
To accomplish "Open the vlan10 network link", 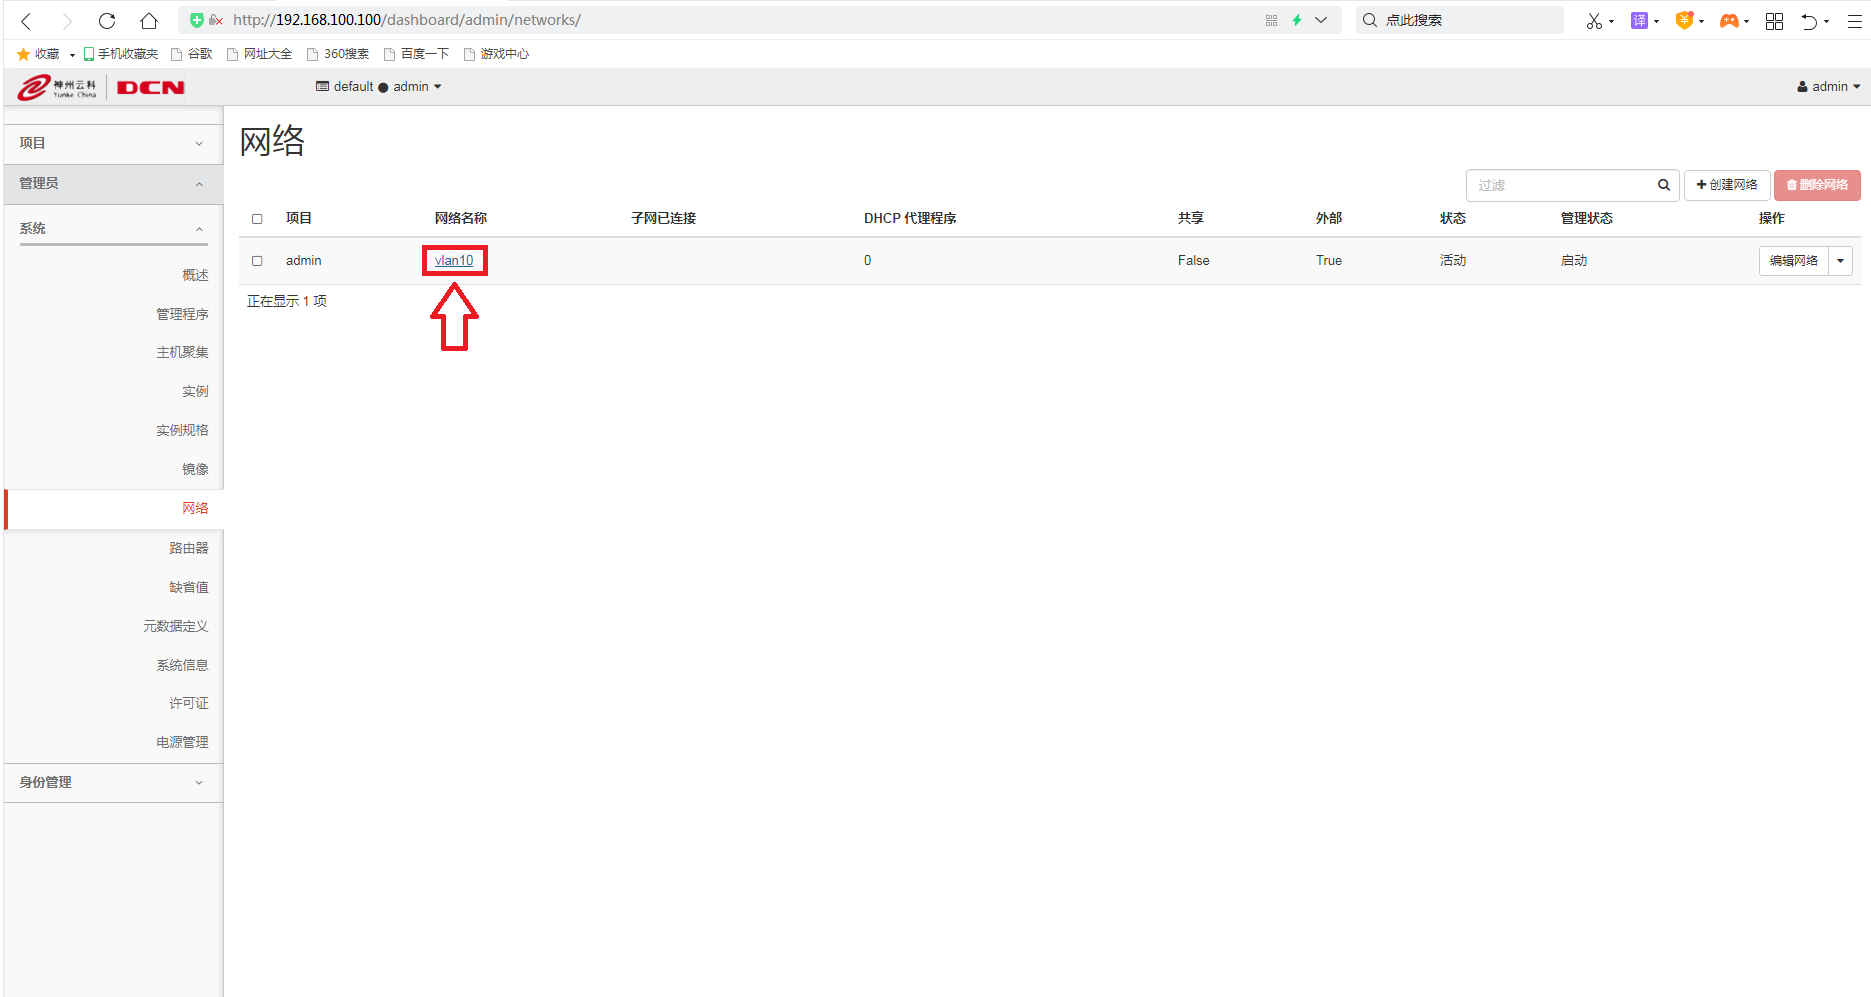I will 454,261.
